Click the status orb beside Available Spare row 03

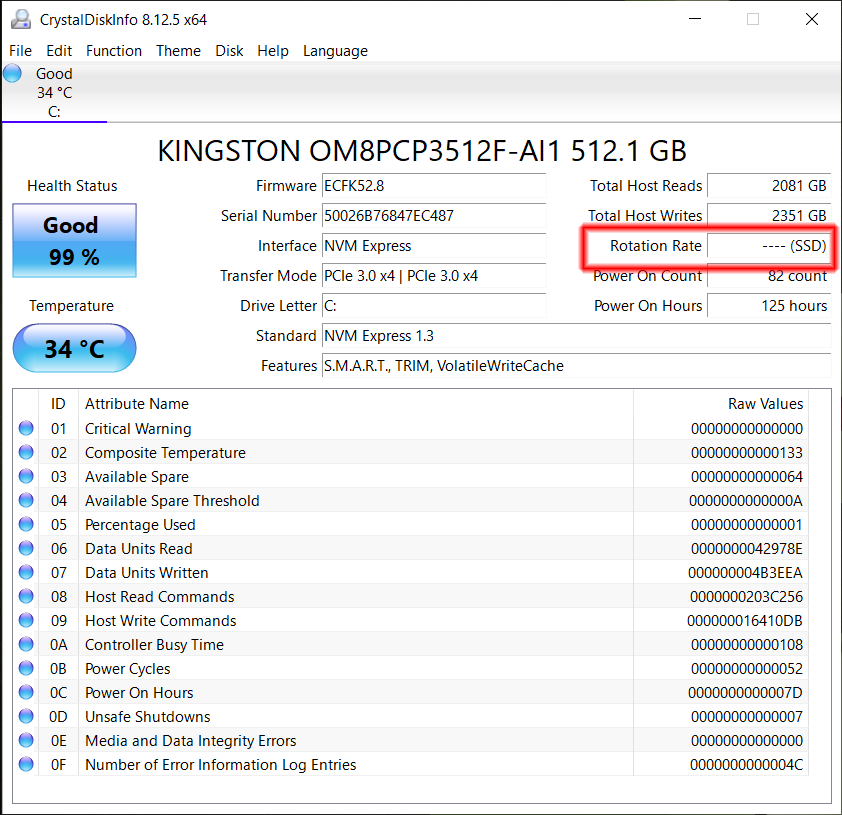(x=26, y=476)
